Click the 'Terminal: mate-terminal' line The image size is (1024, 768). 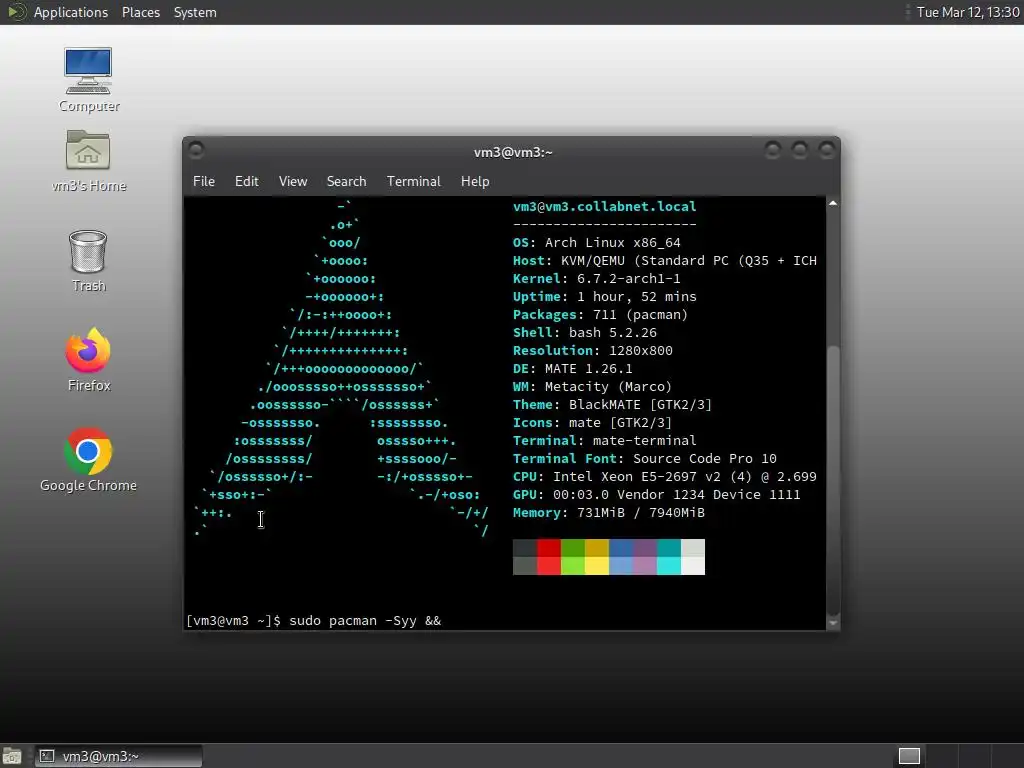[605, 440]
